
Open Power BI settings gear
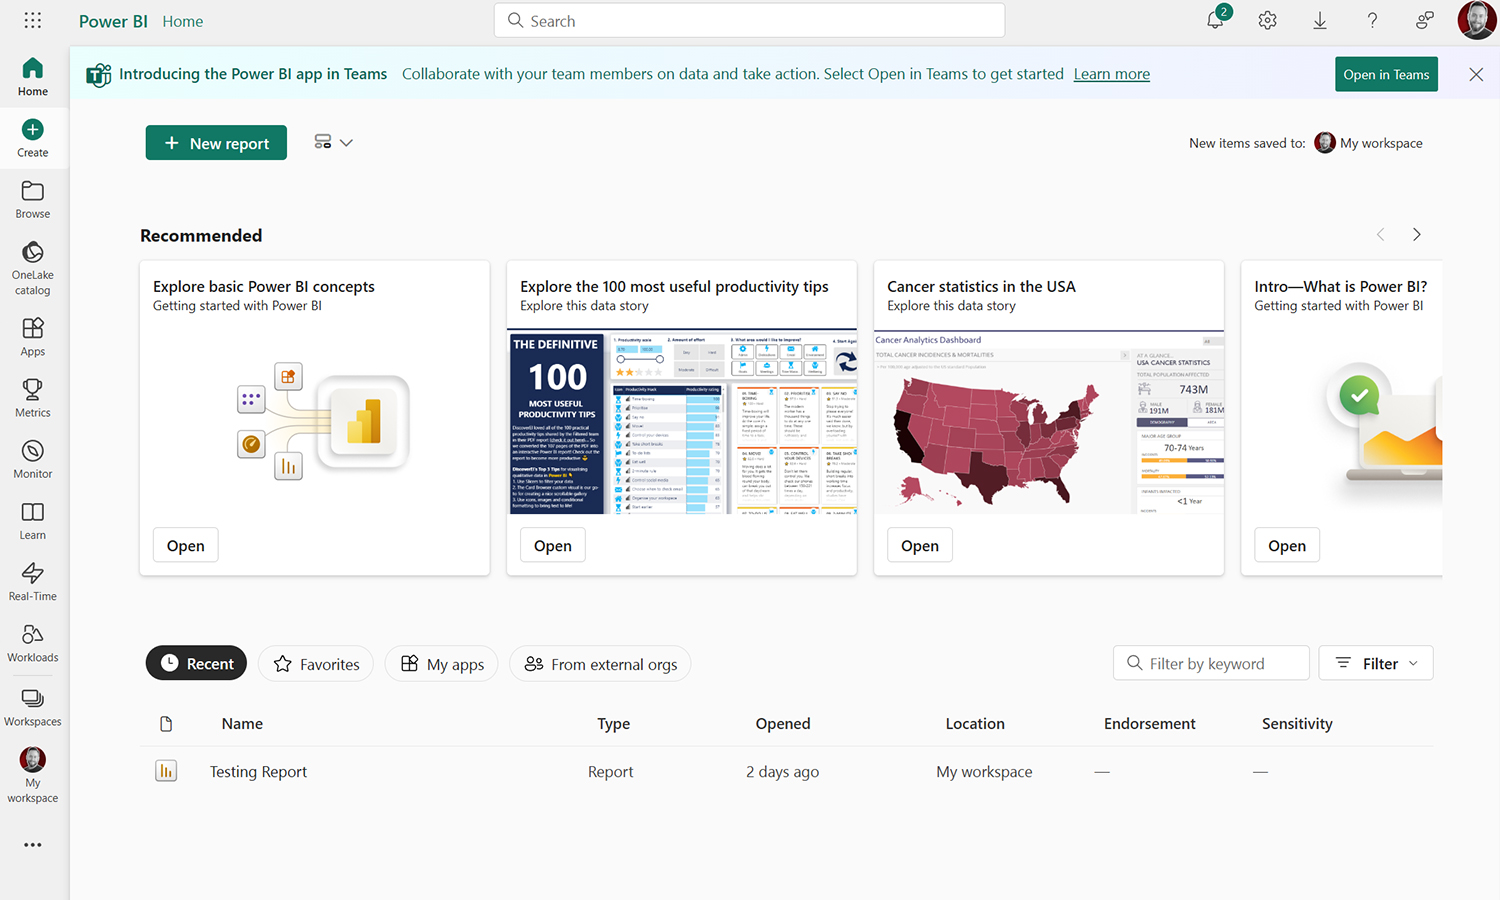pos(1267,20)
